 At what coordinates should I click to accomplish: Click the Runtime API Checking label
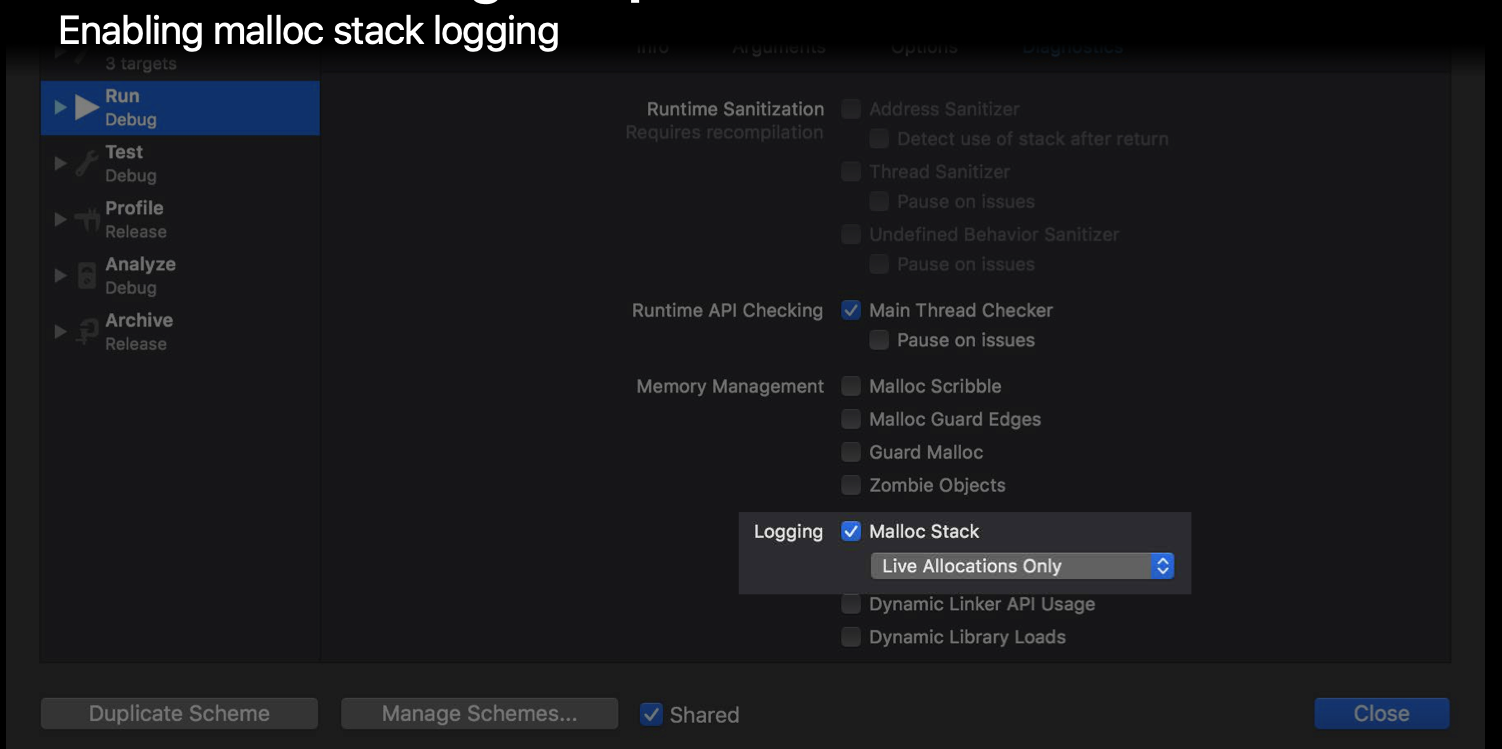[x=727, y=310]
